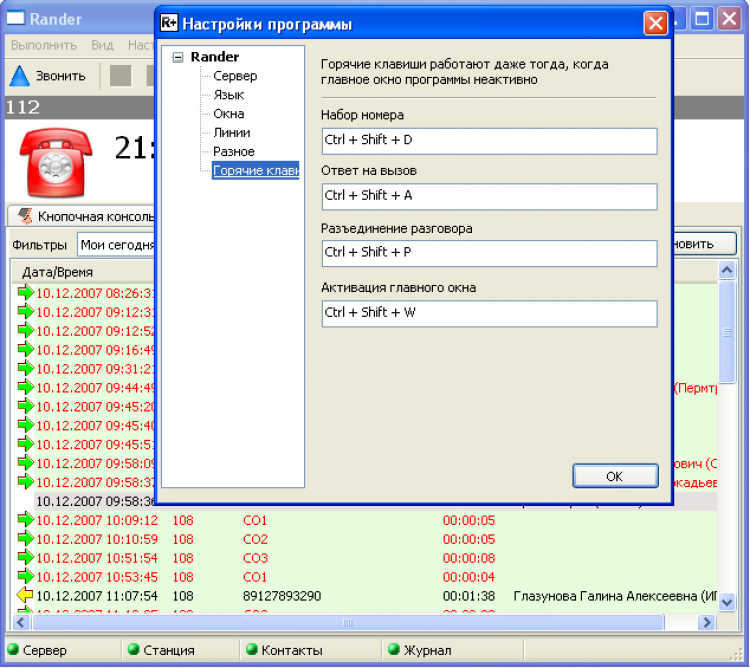
Task: Click the blue triangle Звонить call icon
Action: click(x=20, y=76)
